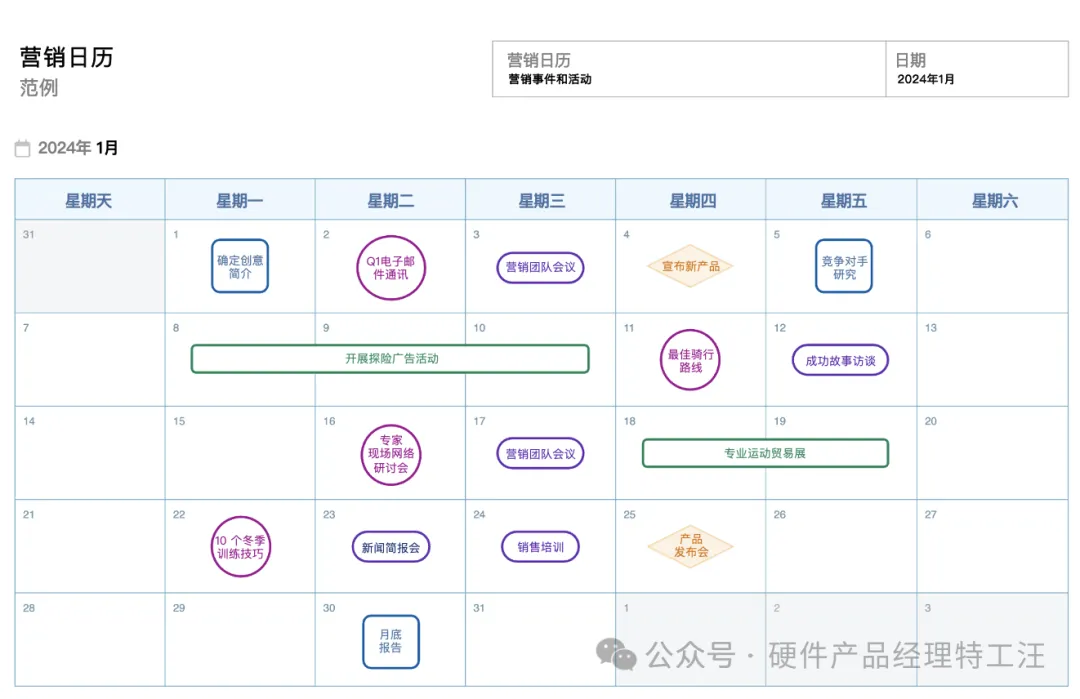
Task: Open the 确定创意简介 event on January 1
Action: coord(239,266)
